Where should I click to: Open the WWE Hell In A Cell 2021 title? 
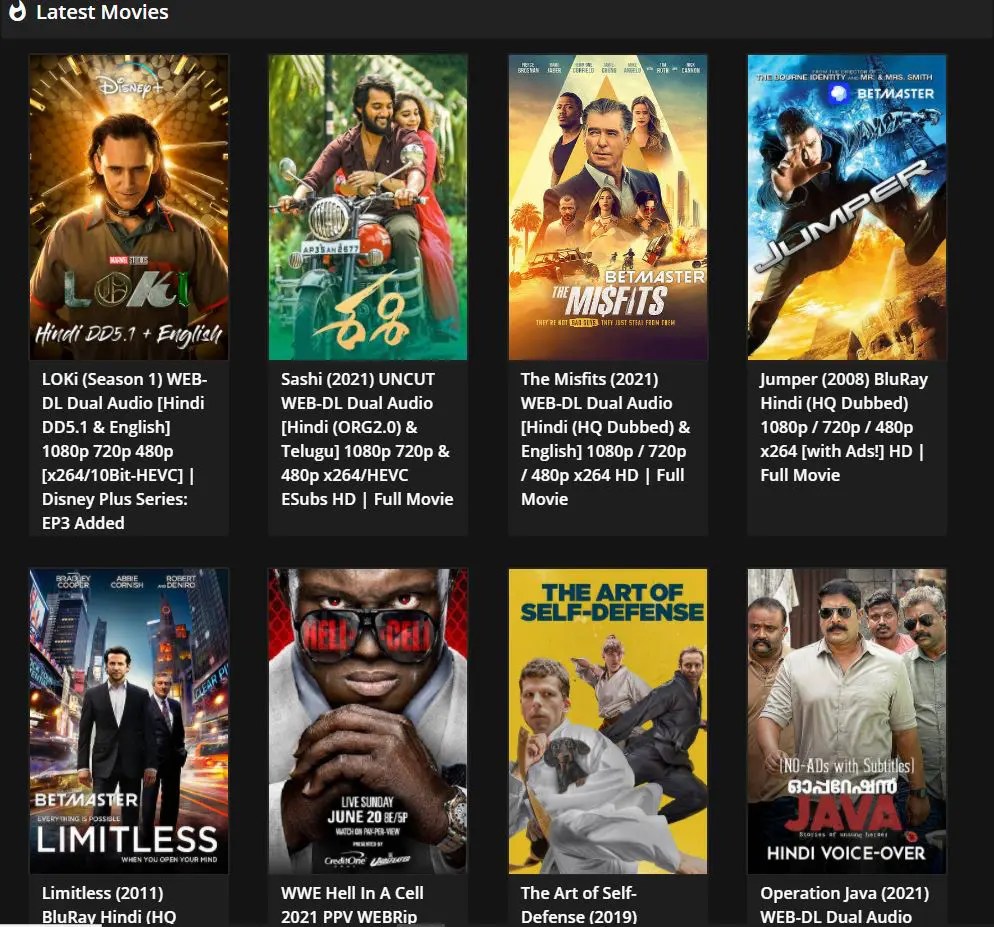pyautogui.click(x=352, y=905)
